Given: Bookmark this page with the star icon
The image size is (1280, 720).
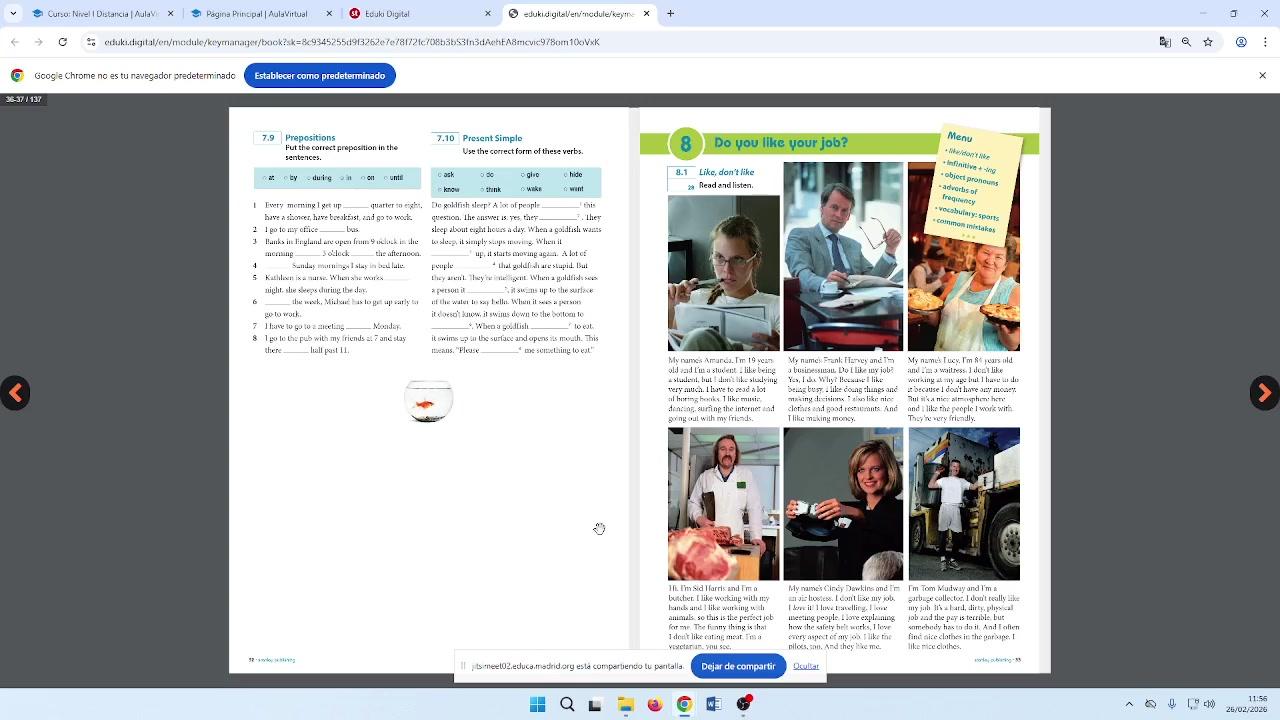Looking at the screenshot, I should pos(1208,42).
